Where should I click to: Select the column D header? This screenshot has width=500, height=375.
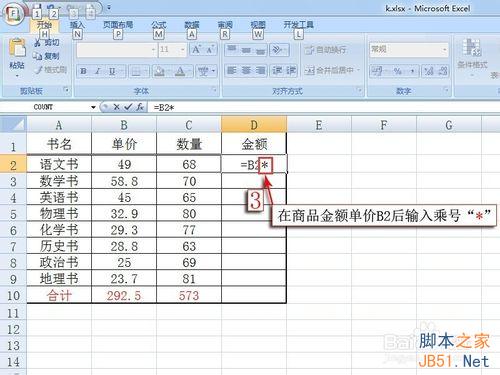(254, 125)
